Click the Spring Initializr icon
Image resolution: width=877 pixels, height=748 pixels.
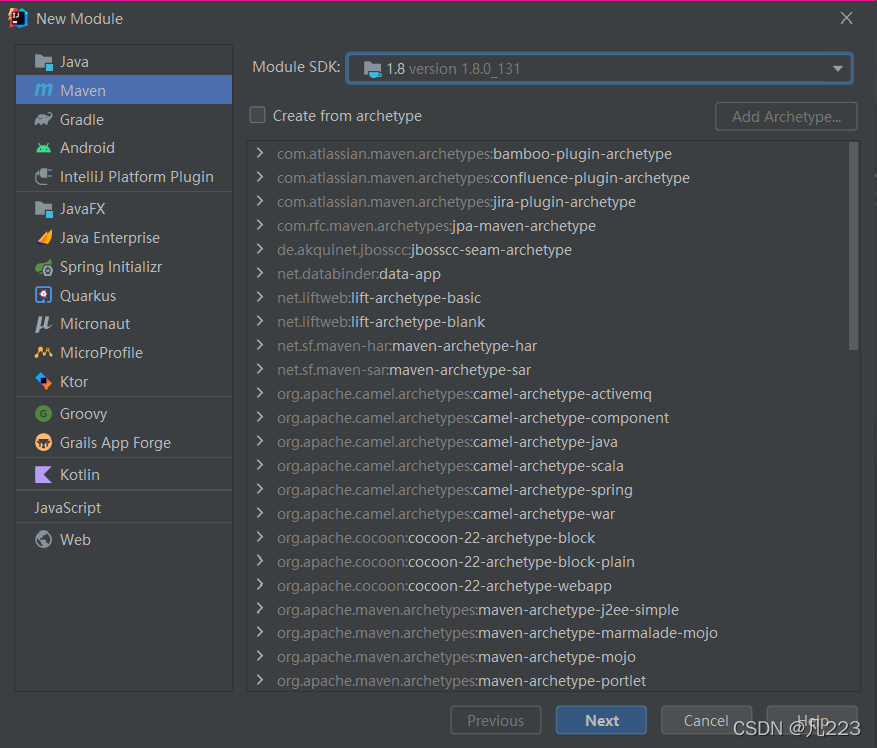tap(44, 267)
